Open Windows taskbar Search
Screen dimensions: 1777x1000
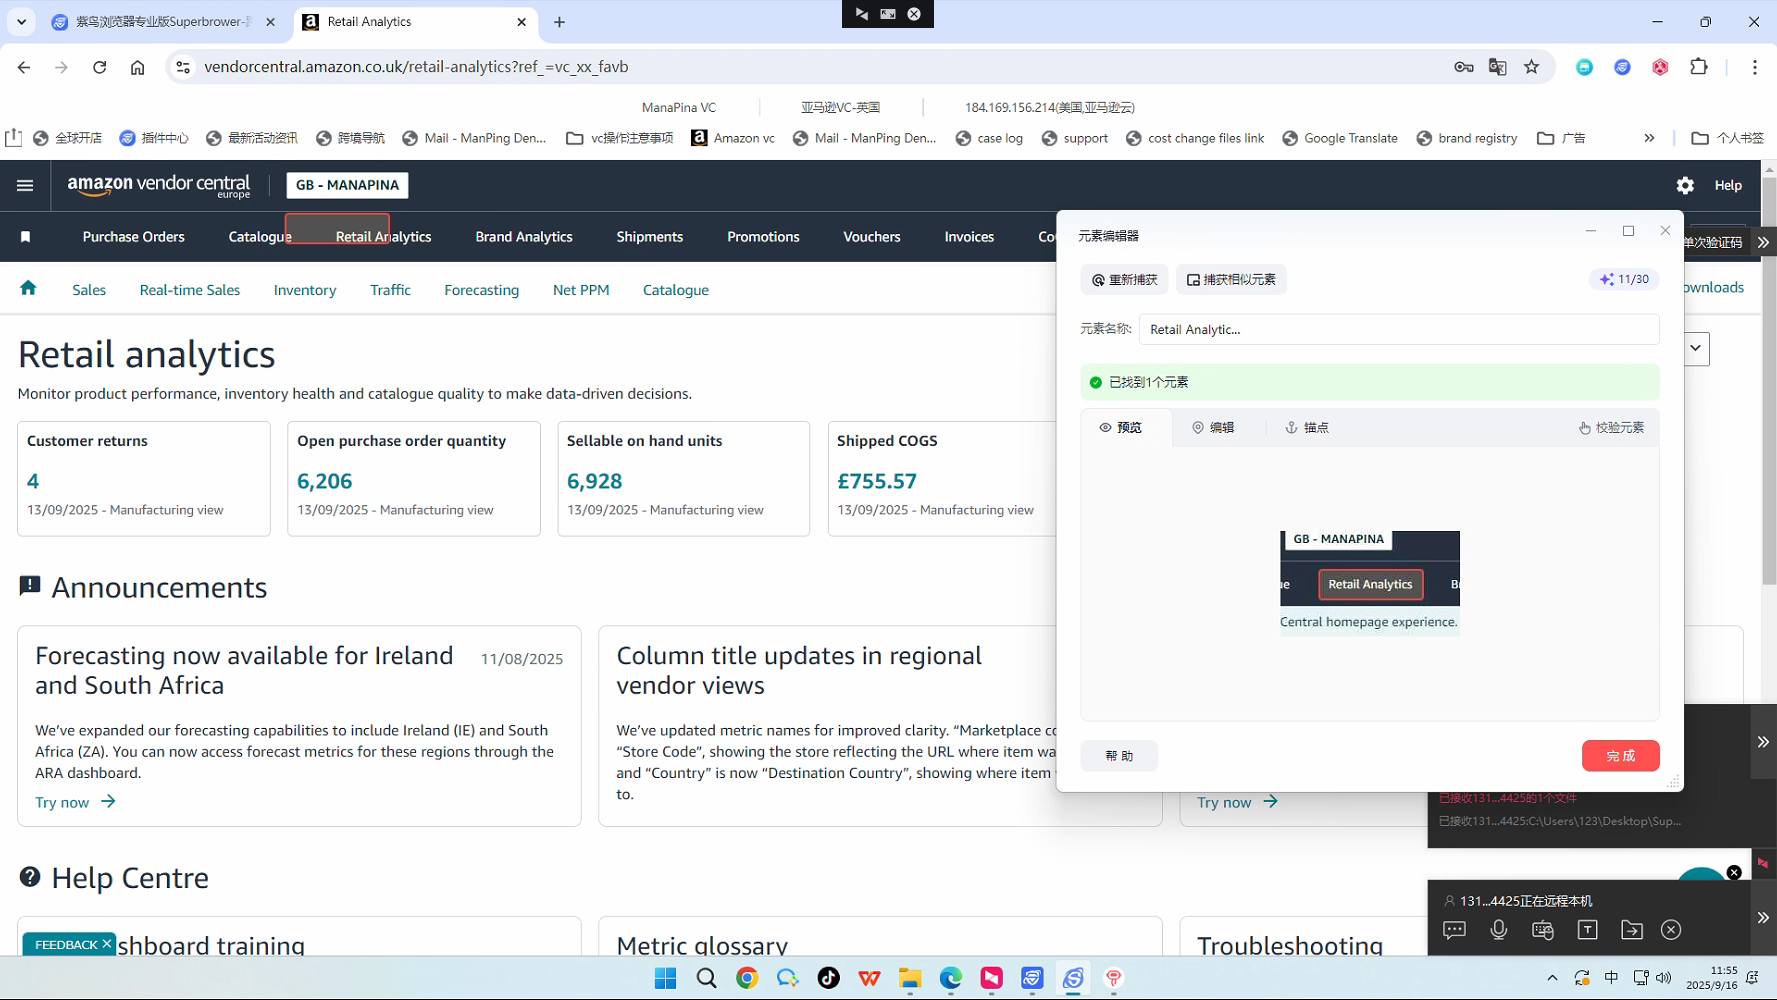point(706,978)
